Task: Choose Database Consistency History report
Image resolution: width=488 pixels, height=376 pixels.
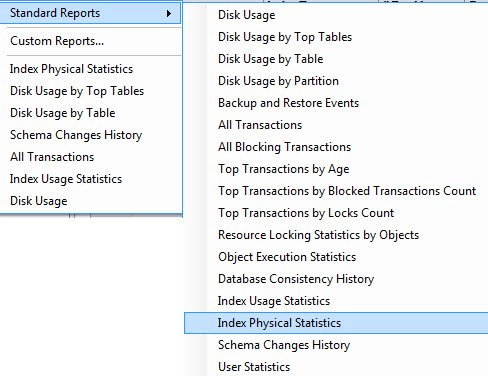Action: [296, 279]
